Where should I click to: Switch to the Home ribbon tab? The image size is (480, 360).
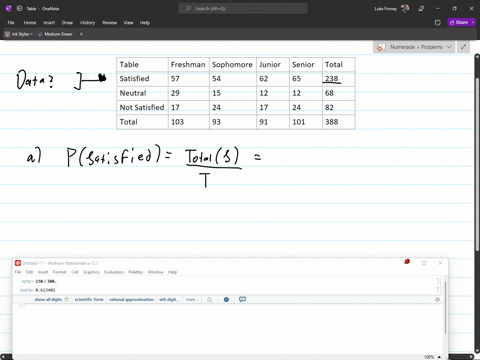tap(30, 23)
